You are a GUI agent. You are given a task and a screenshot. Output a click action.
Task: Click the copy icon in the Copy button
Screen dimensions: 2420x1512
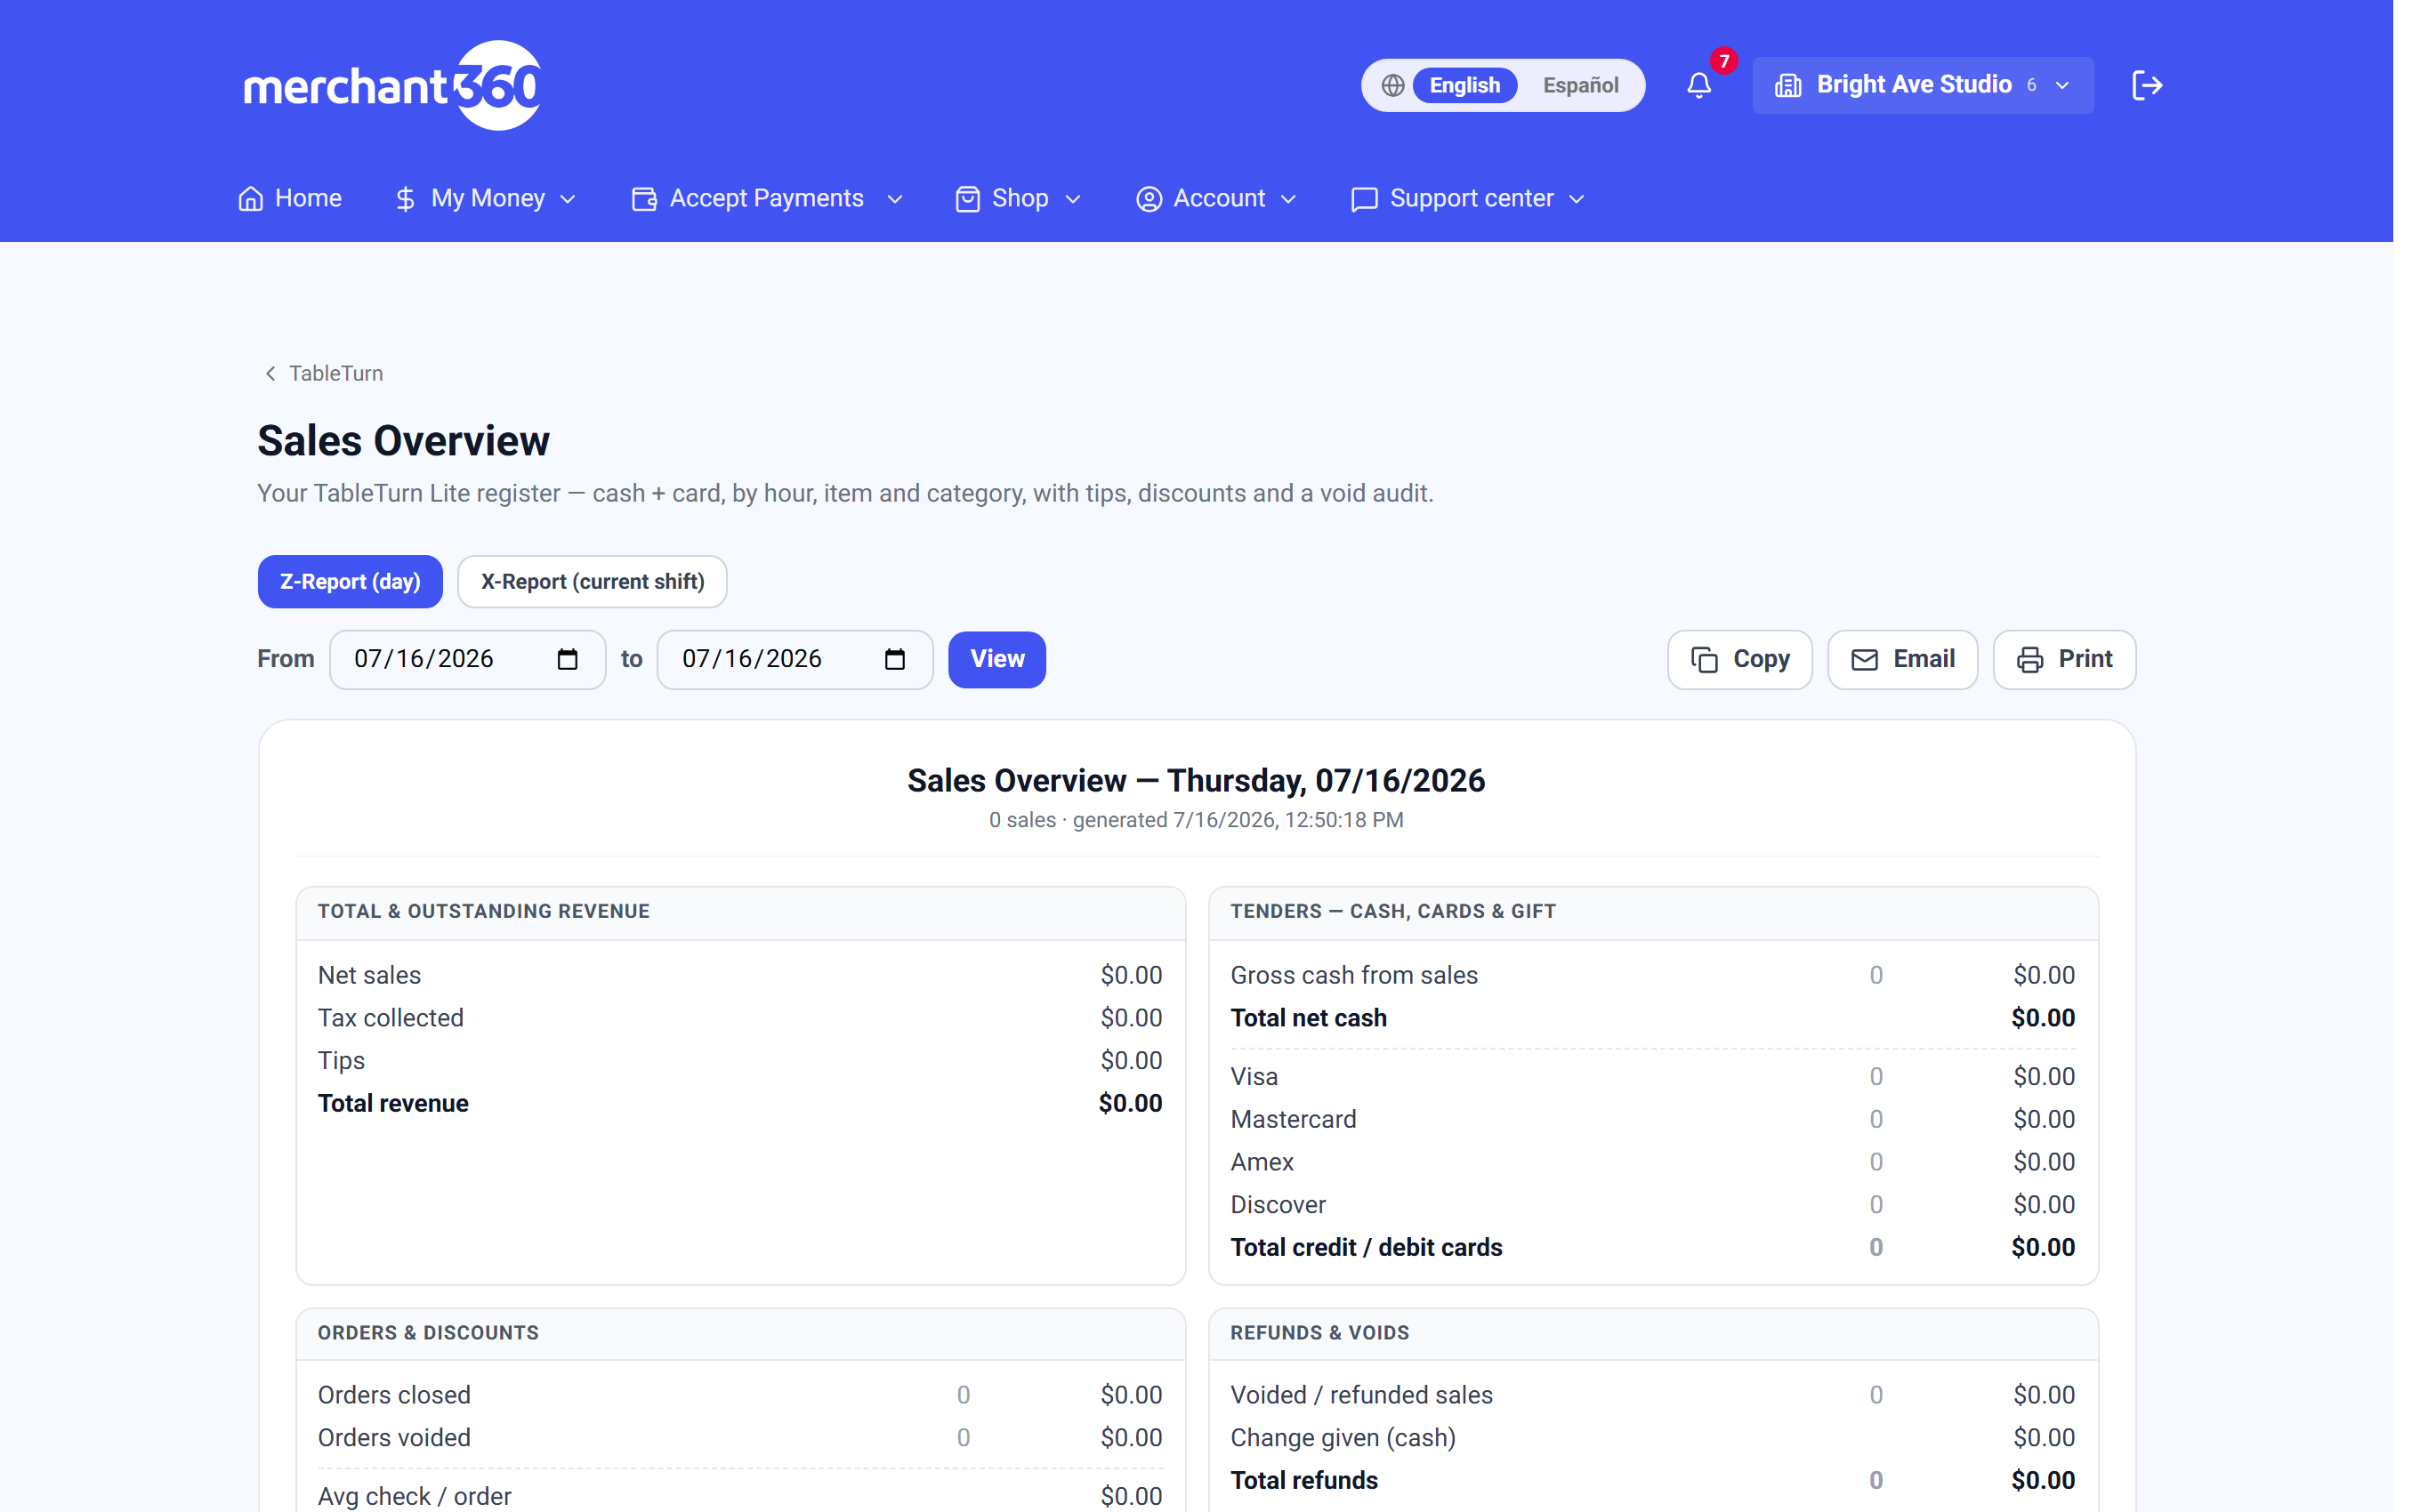1704,660
